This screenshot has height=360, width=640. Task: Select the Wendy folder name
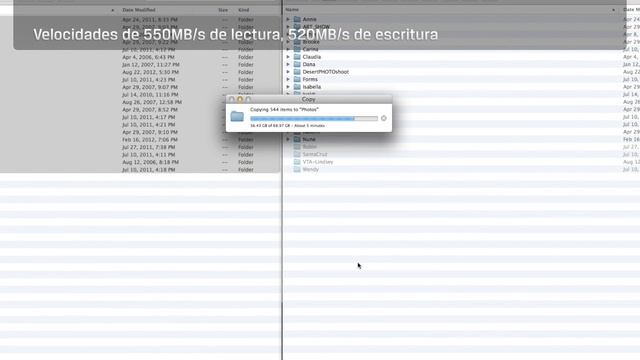311,169
